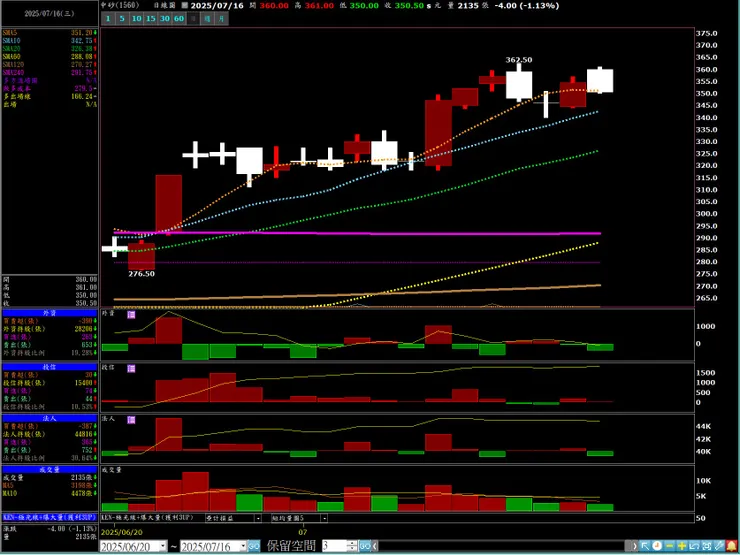This screenshot has width=740, height=555.
Task: Click the undo/return arrow icon
Action: click(x=694, y=546)
